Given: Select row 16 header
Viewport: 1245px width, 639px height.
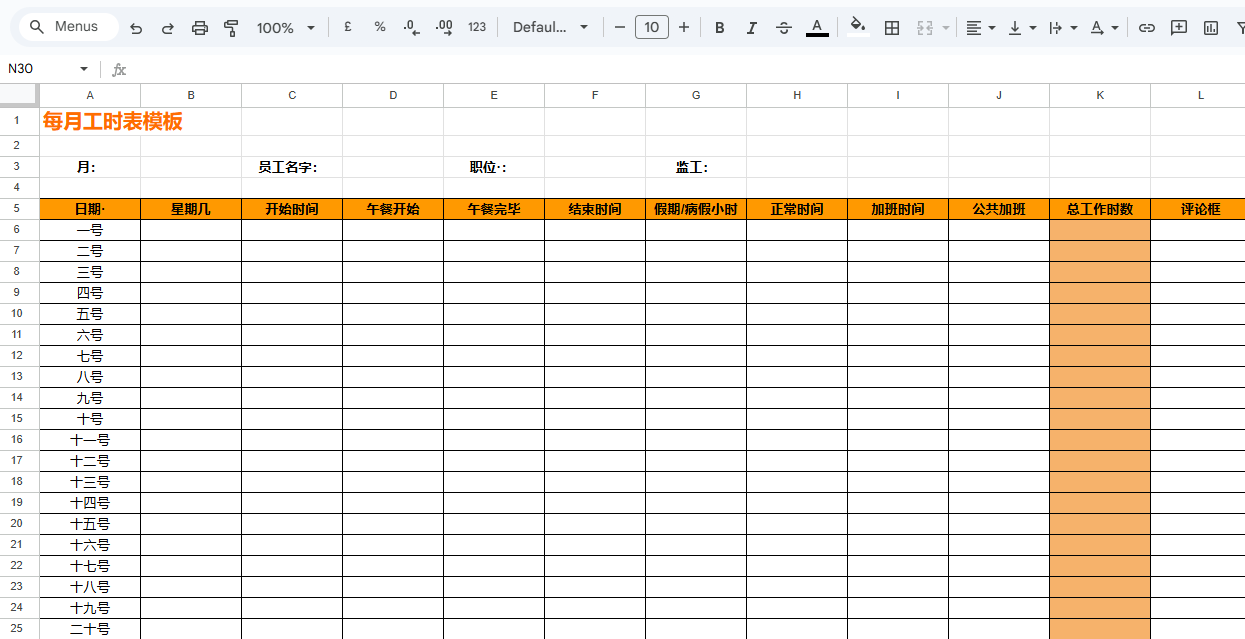Looking at the screenshot, I should click(17, 440).
